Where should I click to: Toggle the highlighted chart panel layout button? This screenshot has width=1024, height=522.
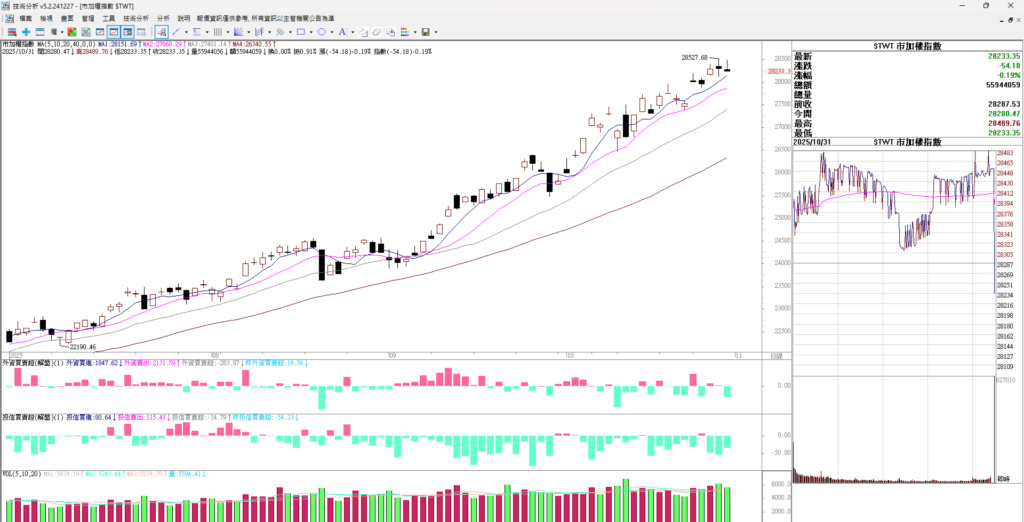point(114,32)
